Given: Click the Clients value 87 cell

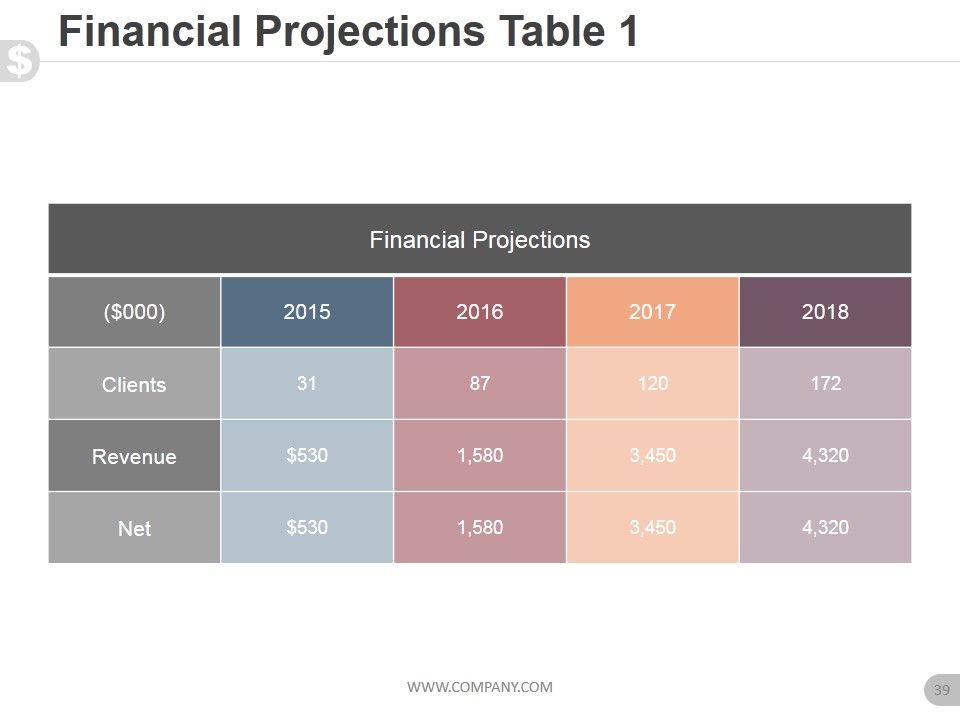Looking at the screenshot, I should tap(480, 384).
